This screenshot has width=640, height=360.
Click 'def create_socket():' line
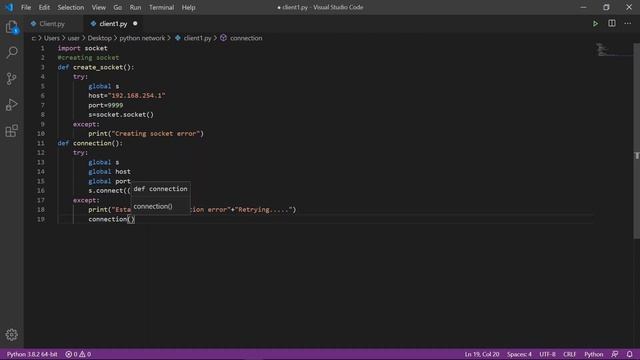pos(96,67)
